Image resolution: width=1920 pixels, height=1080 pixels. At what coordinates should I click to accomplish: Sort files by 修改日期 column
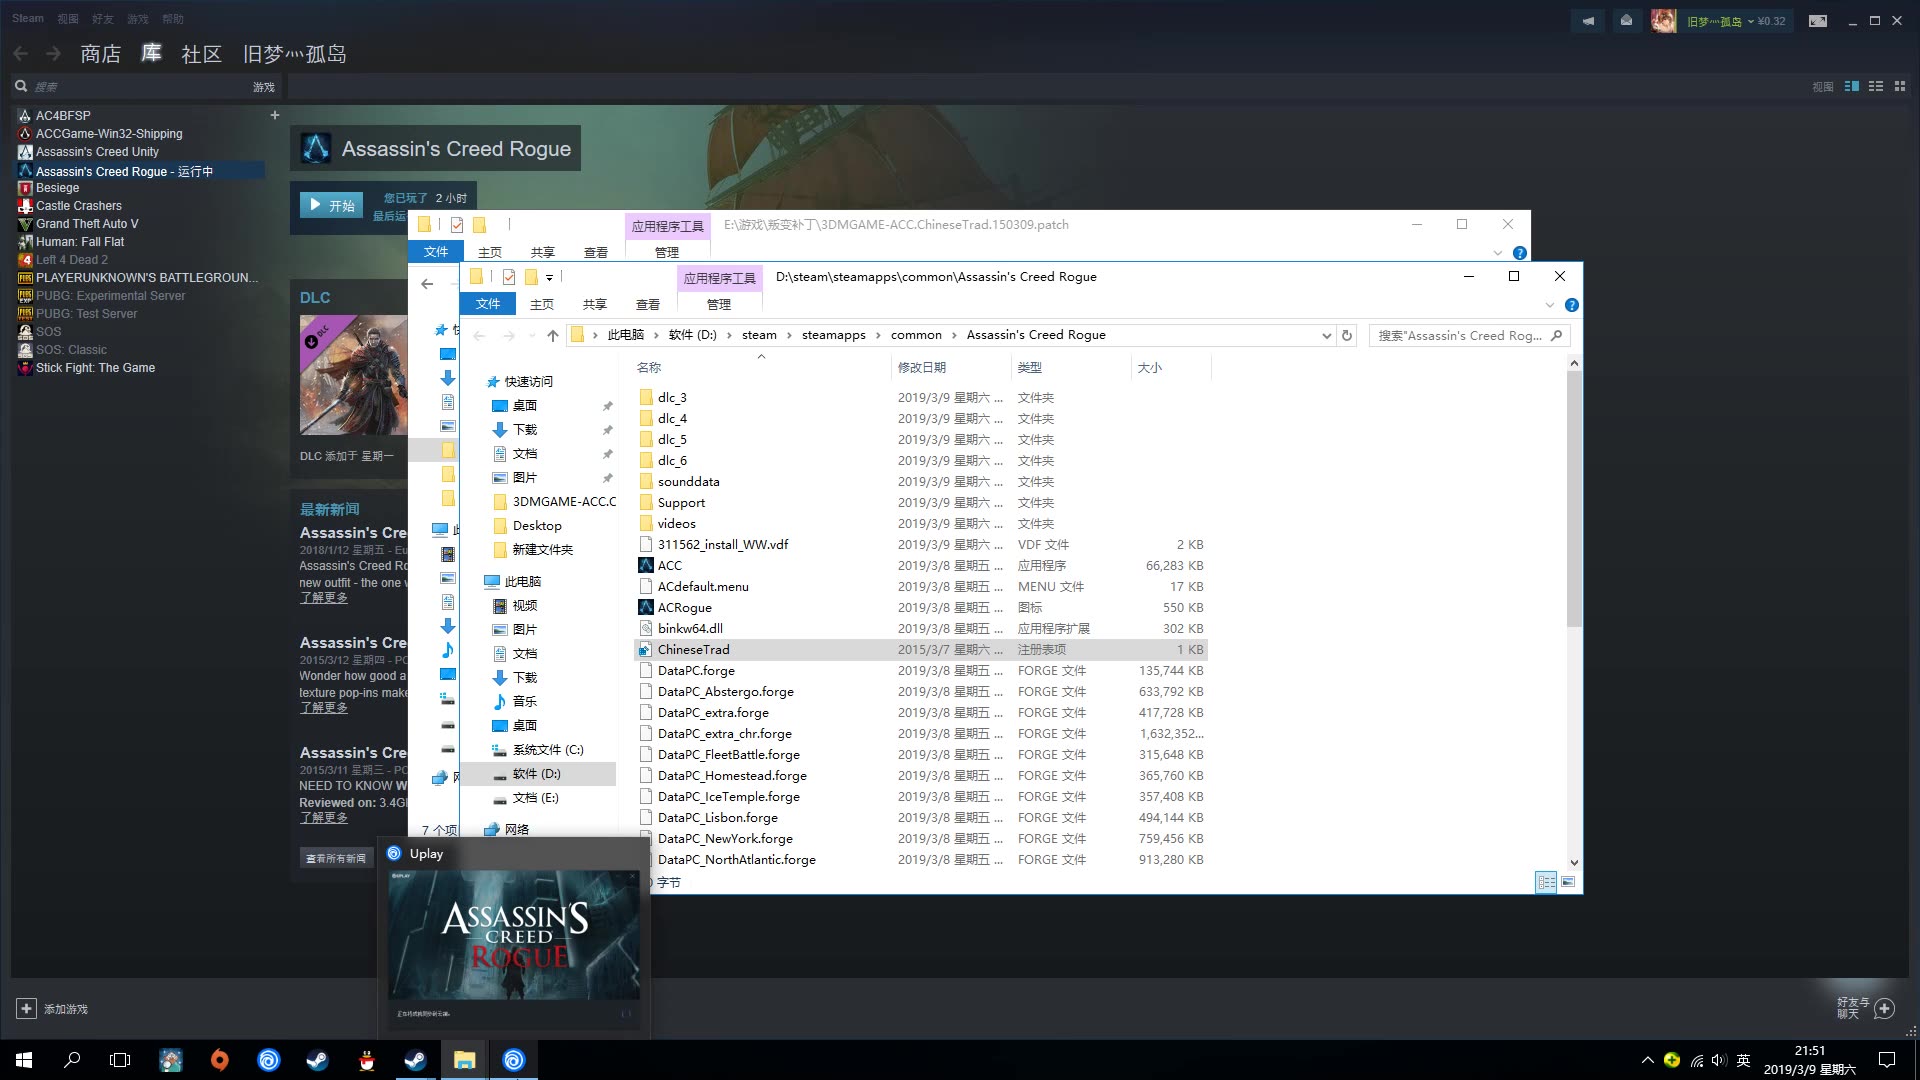pyautogui.click(x=922, y=367)
